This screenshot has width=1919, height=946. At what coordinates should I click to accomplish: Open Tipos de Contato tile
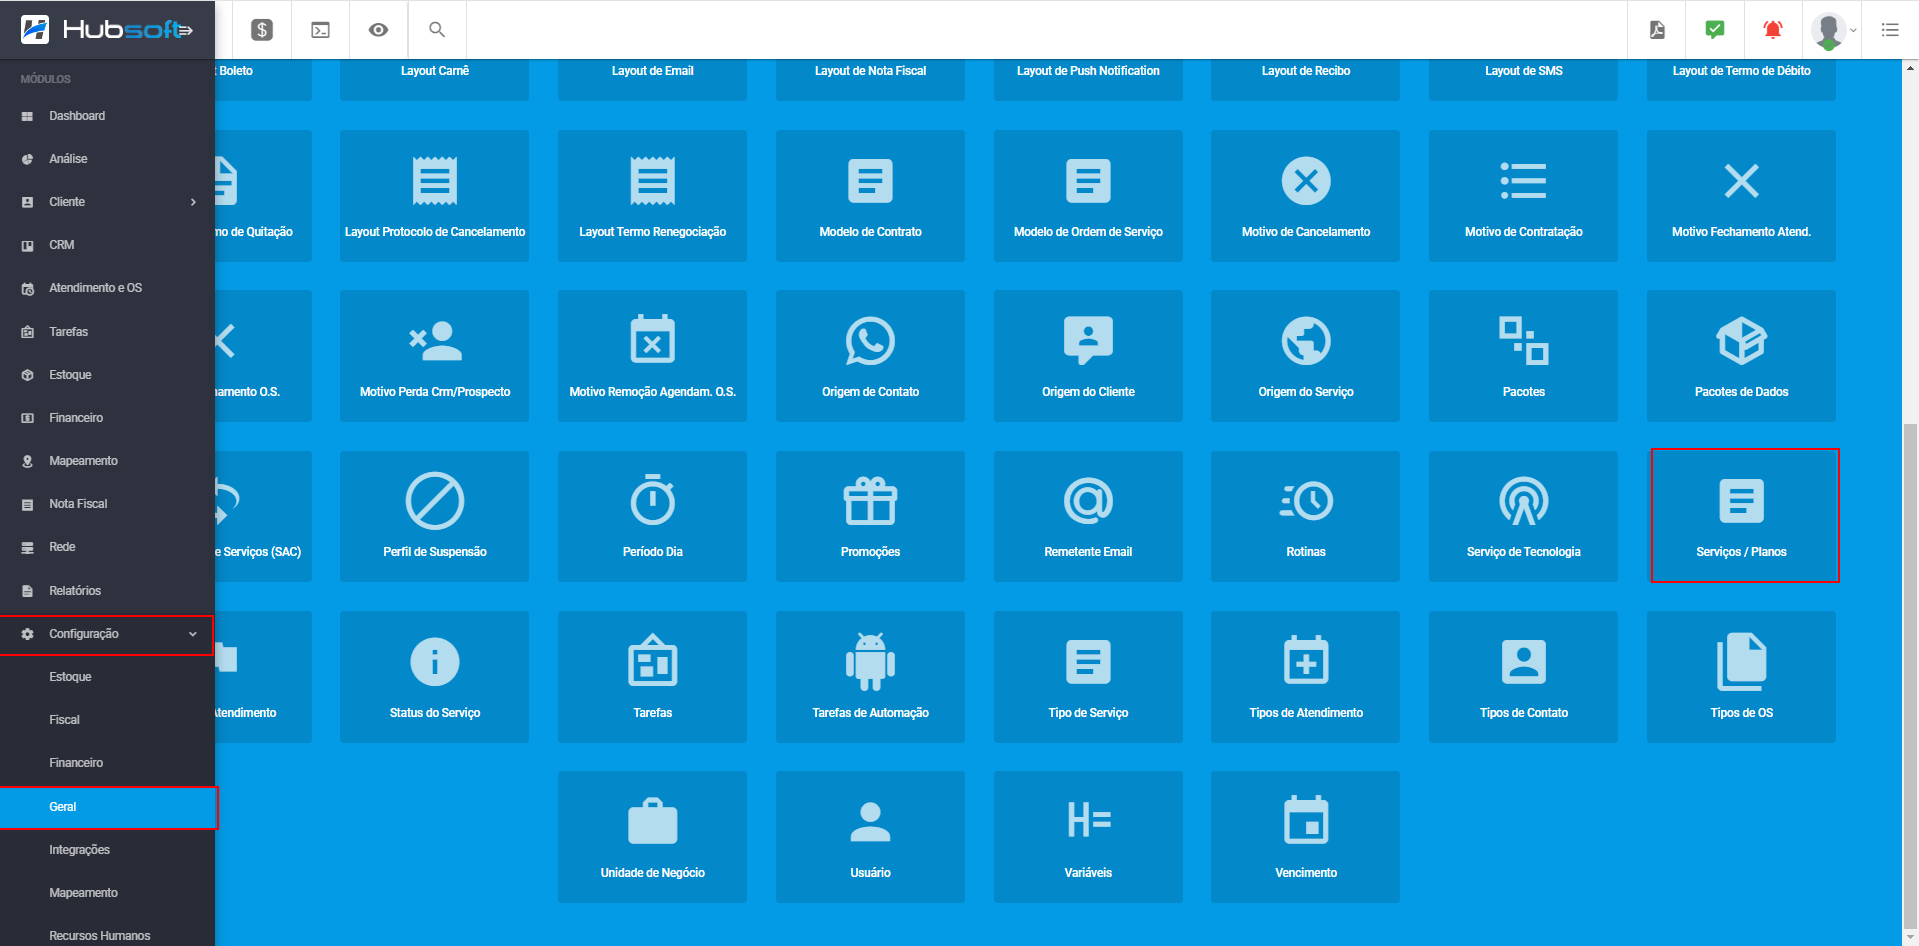click(1524, 677)
